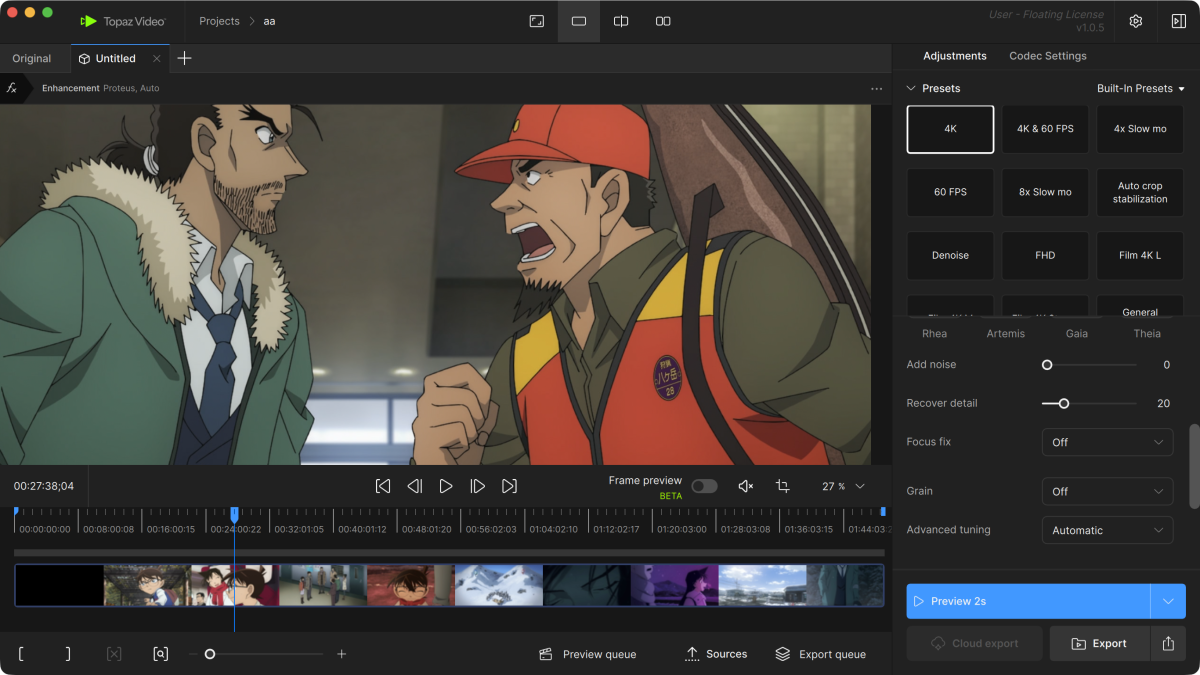Screen dimensions: 1200x675
Task: Open the Built-In Presets dropdown
Action: click(x=1140, y=88)
